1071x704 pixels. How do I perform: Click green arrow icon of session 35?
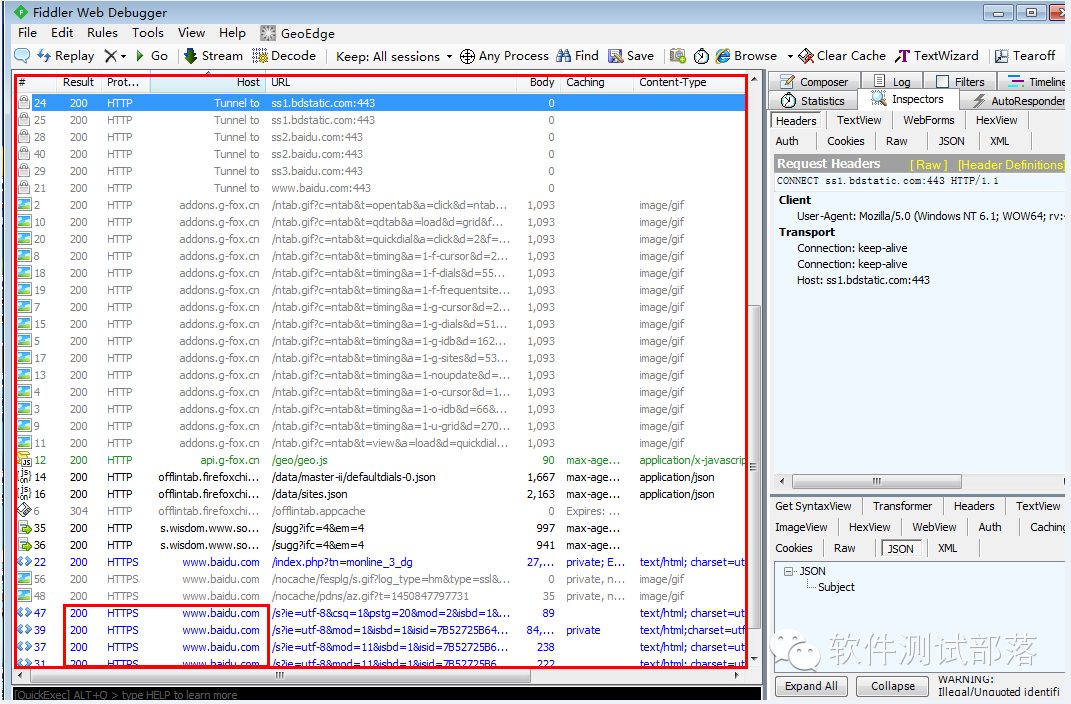pyautogui.click(x=24, y=528)
